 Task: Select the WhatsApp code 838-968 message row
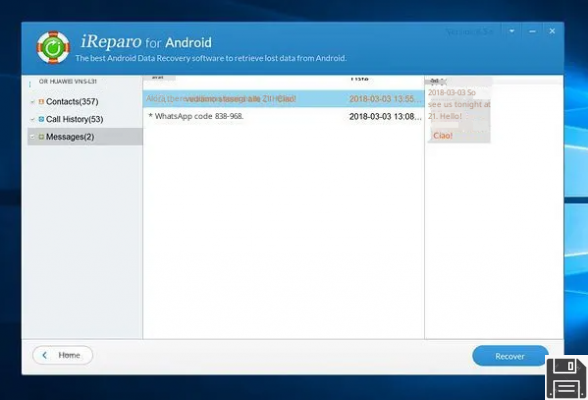pyautogui.click(x=284, y=117)
